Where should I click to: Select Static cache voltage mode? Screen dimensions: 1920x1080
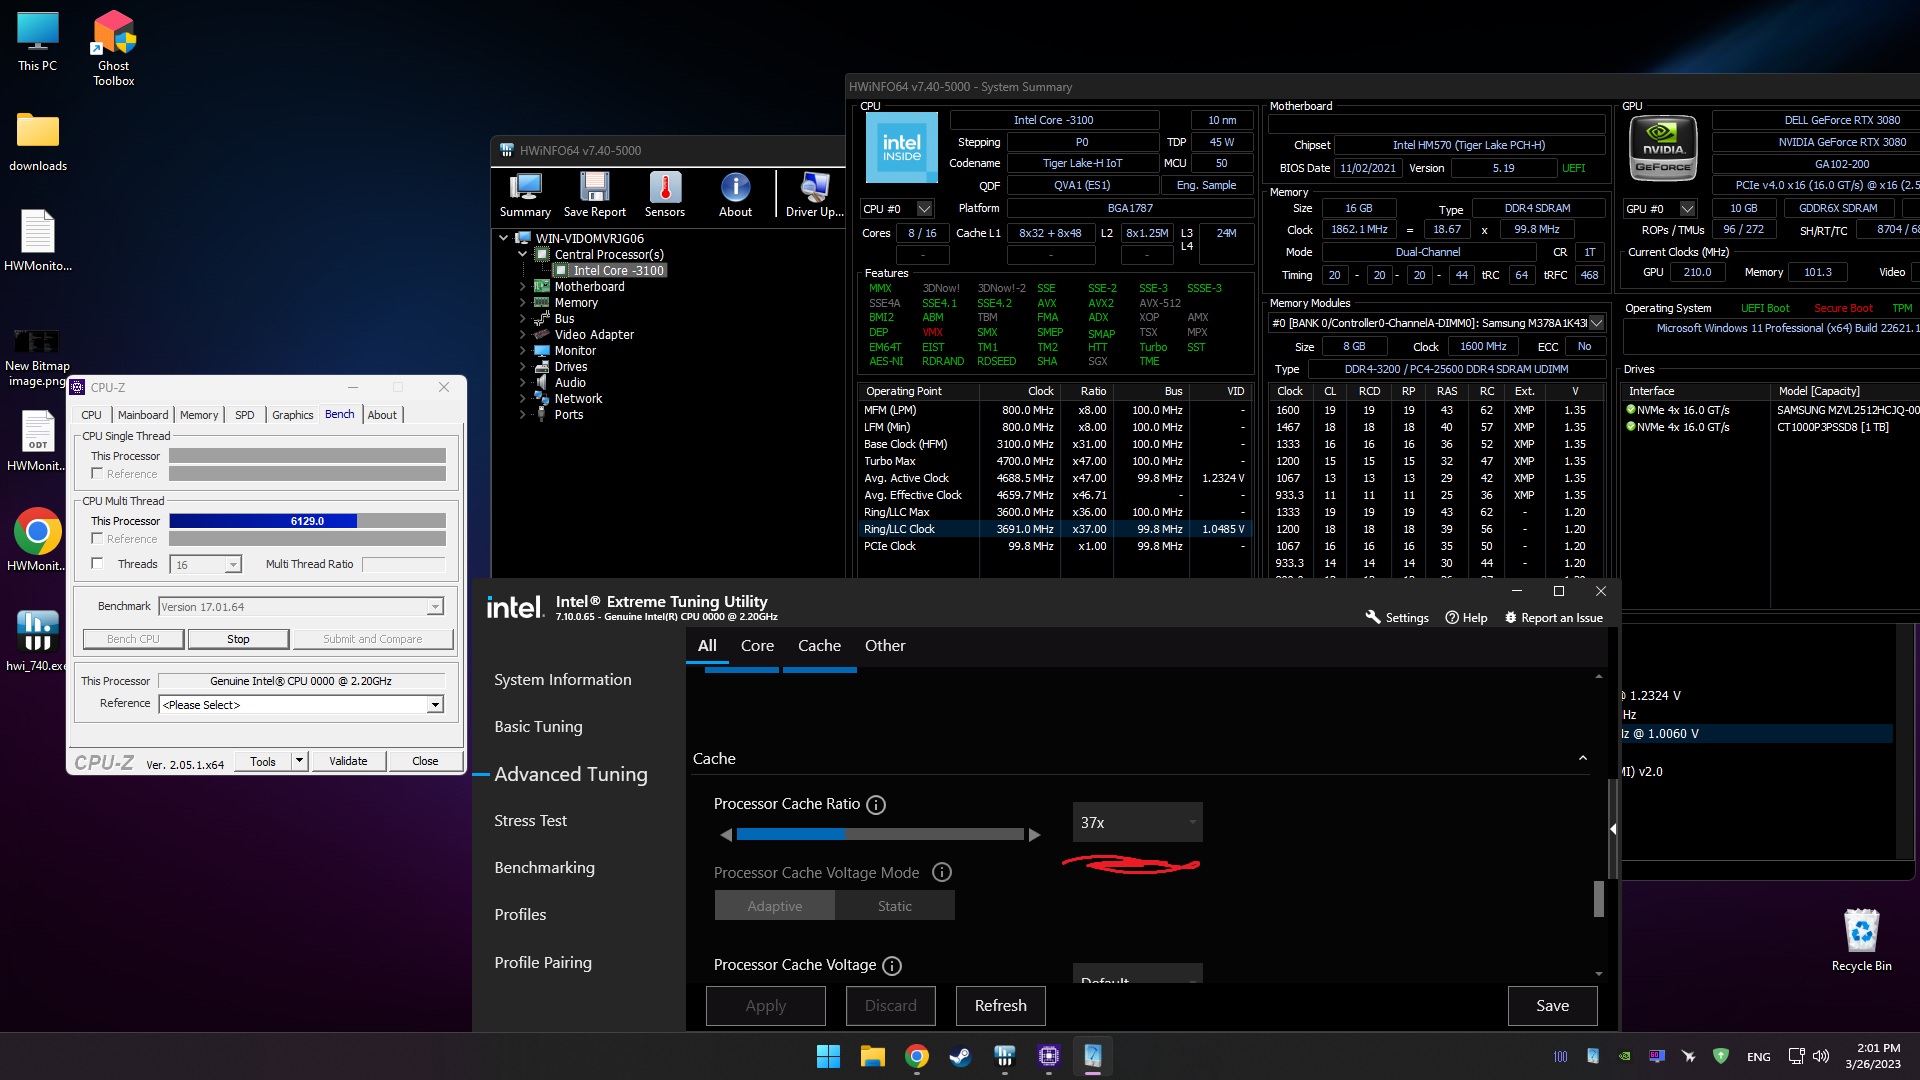tap(894, 906)
